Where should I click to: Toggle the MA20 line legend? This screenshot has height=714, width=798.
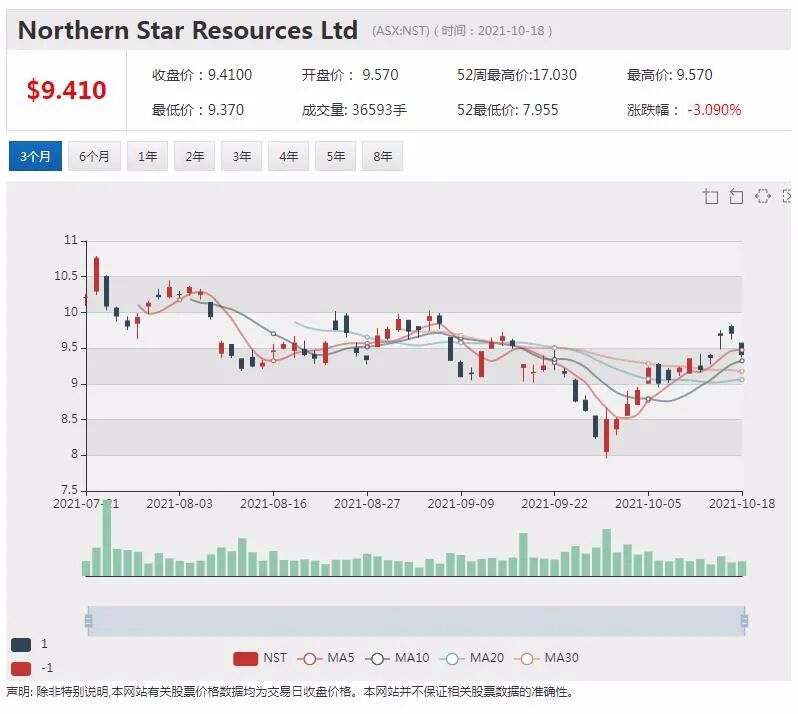coord(471,658)
